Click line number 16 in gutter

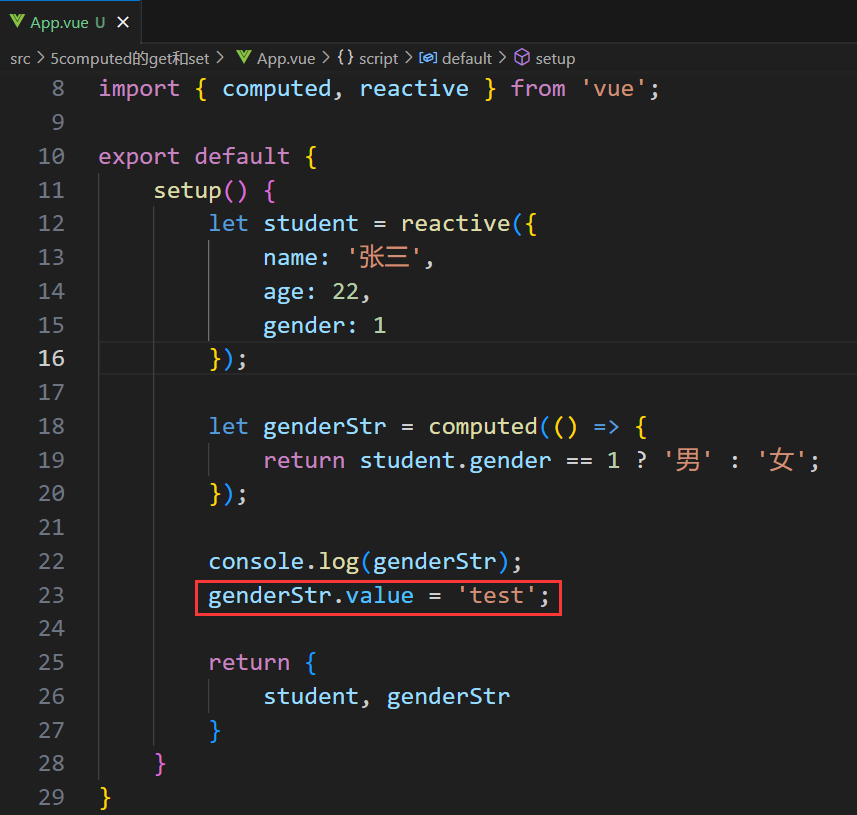tap(51, 359)
